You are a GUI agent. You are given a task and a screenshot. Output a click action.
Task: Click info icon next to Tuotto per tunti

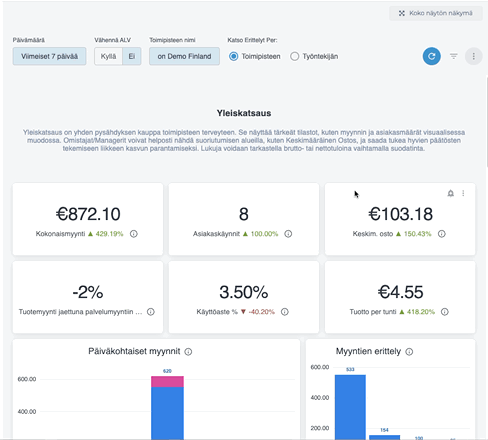[445, 312]
